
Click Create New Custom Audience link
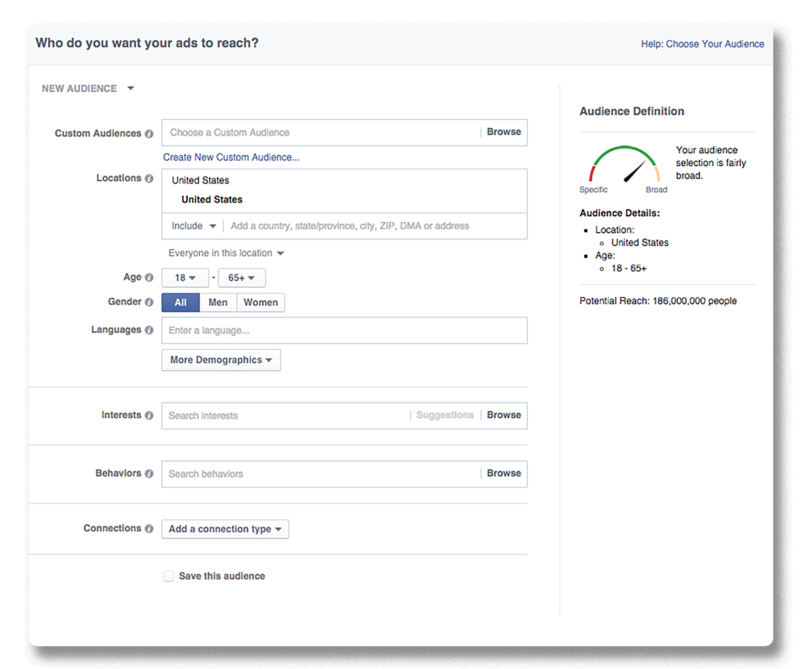pos(231,157)
